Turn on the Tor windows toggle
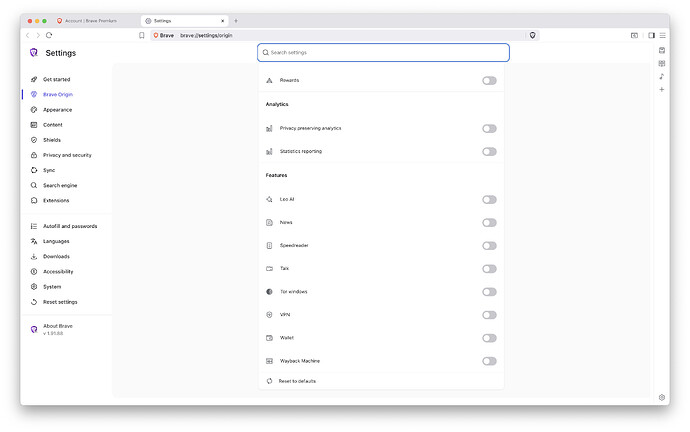The image size is (690, 432). click(x=489, y=292)
